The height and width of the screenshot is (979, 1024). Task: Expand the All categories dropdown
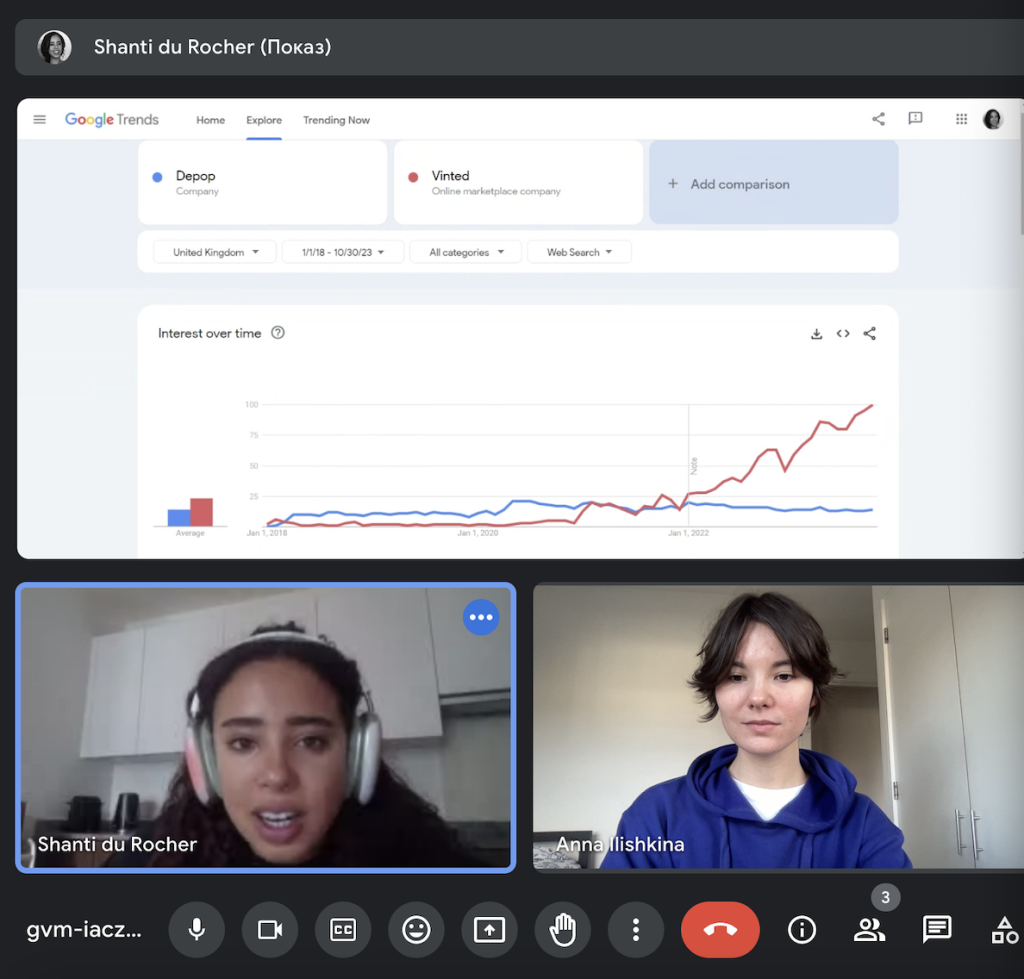[466, 252]
